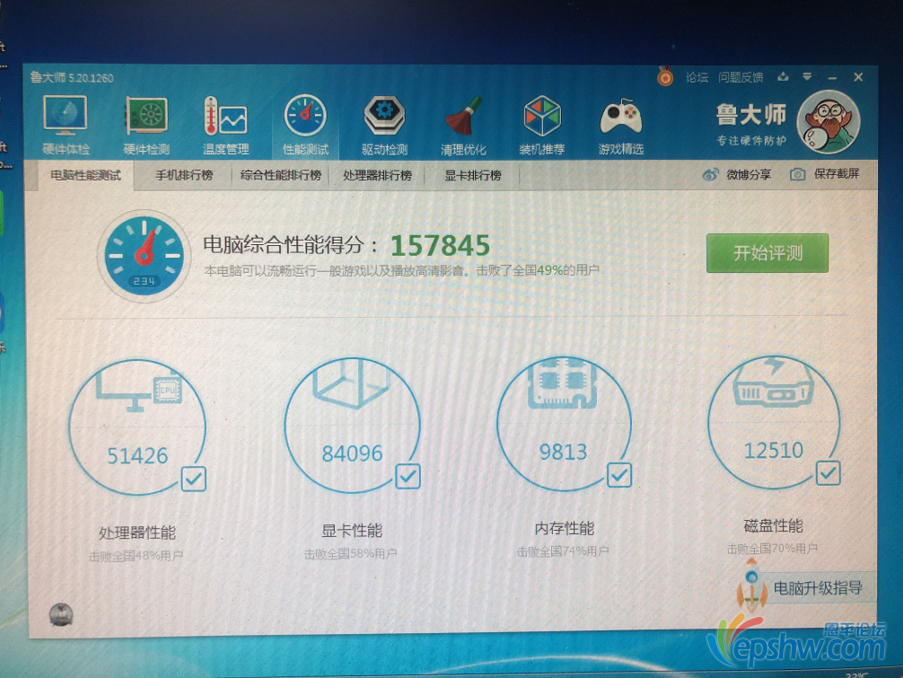Click 微博分享 share link

click(x=748, y=175)
